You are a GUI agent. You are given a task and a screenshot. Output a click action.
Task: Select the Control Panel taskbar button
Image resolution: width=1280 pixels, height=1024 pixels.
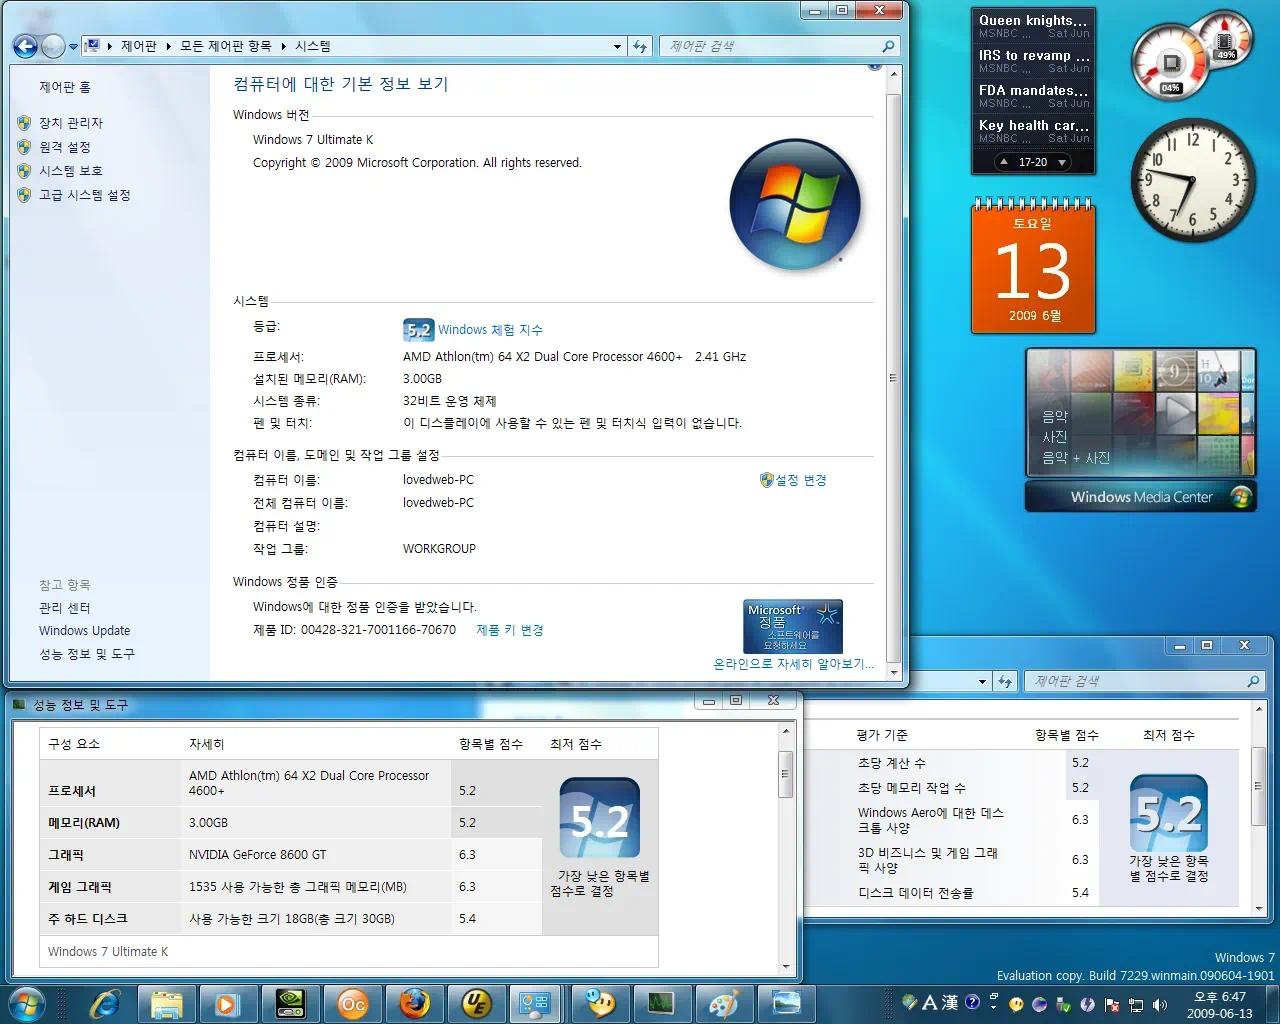[538, 1004]
